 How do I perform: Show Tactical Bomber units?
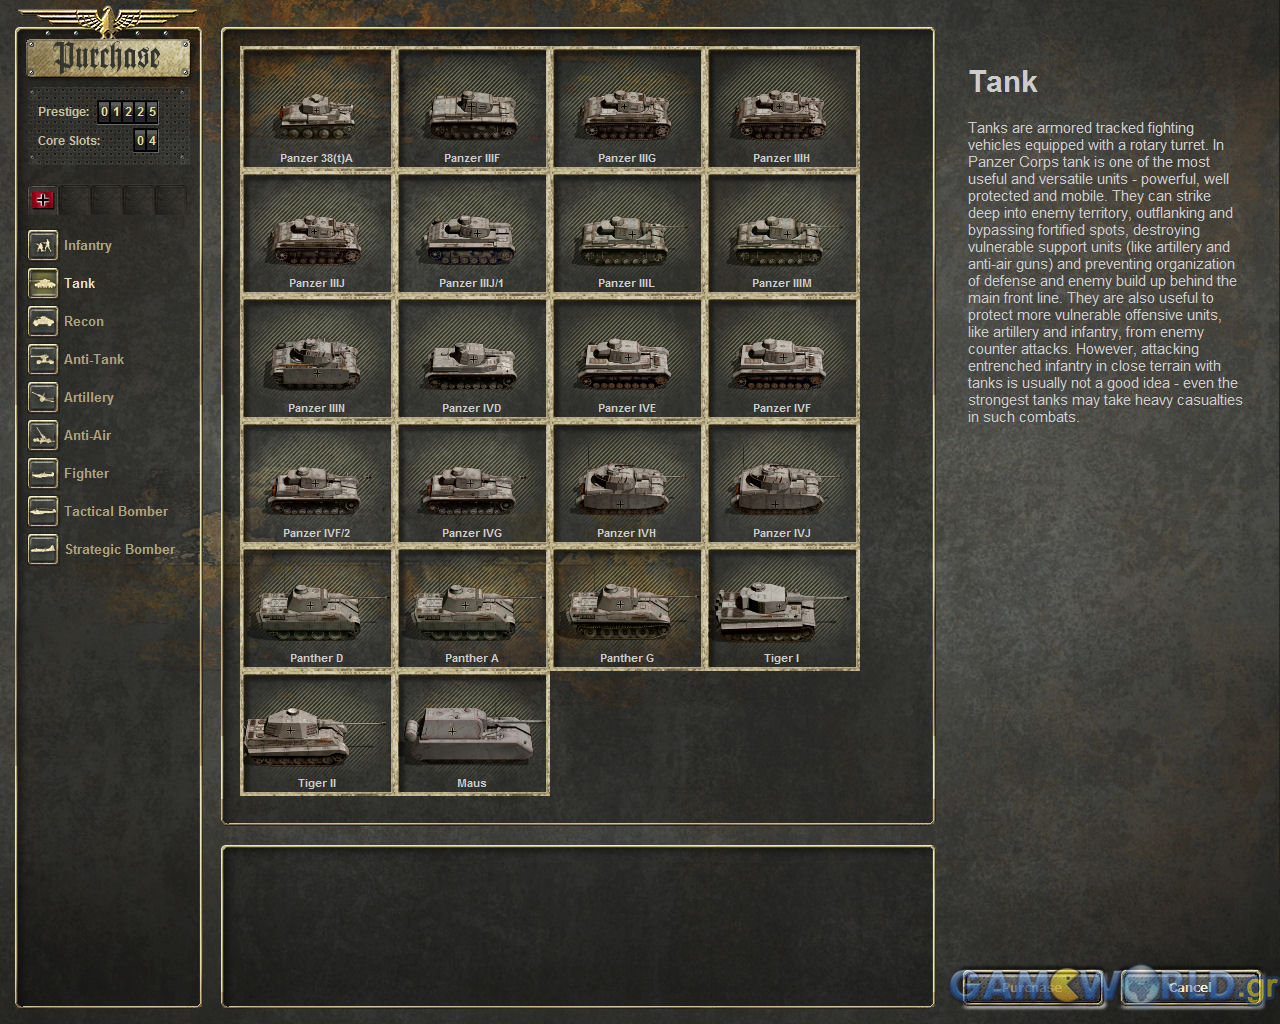pyautogui.click(x=43, y=511)
